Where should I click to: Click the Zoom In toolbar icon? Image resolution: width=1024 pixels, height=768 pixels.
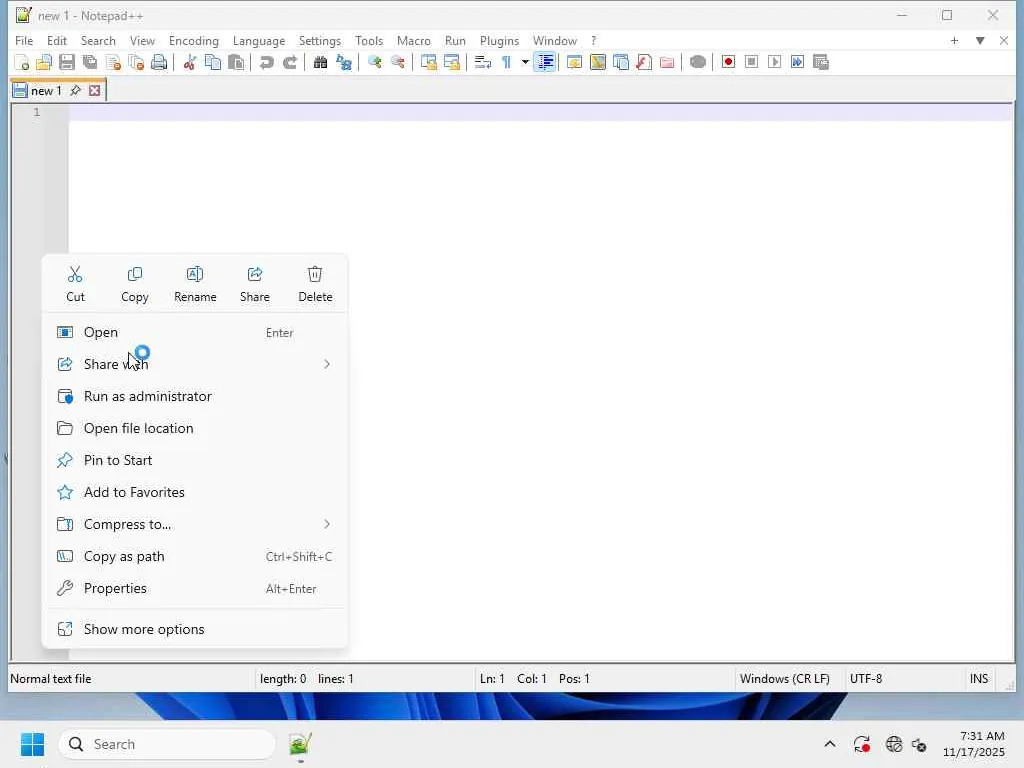(374, 63)
